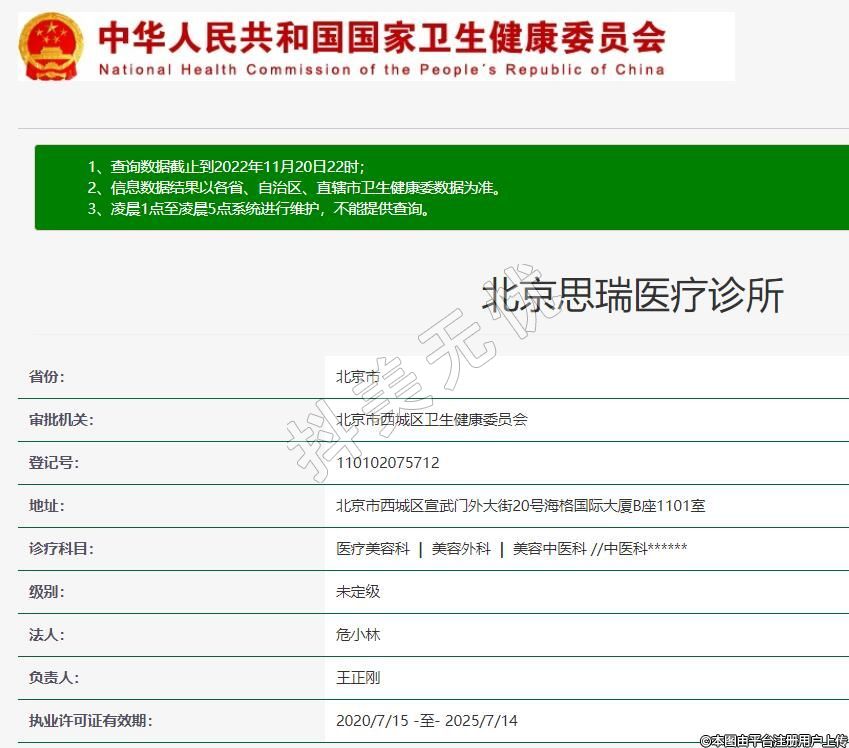
Task: Click the 审批机关 row label
Action: [x=61, y=420]
